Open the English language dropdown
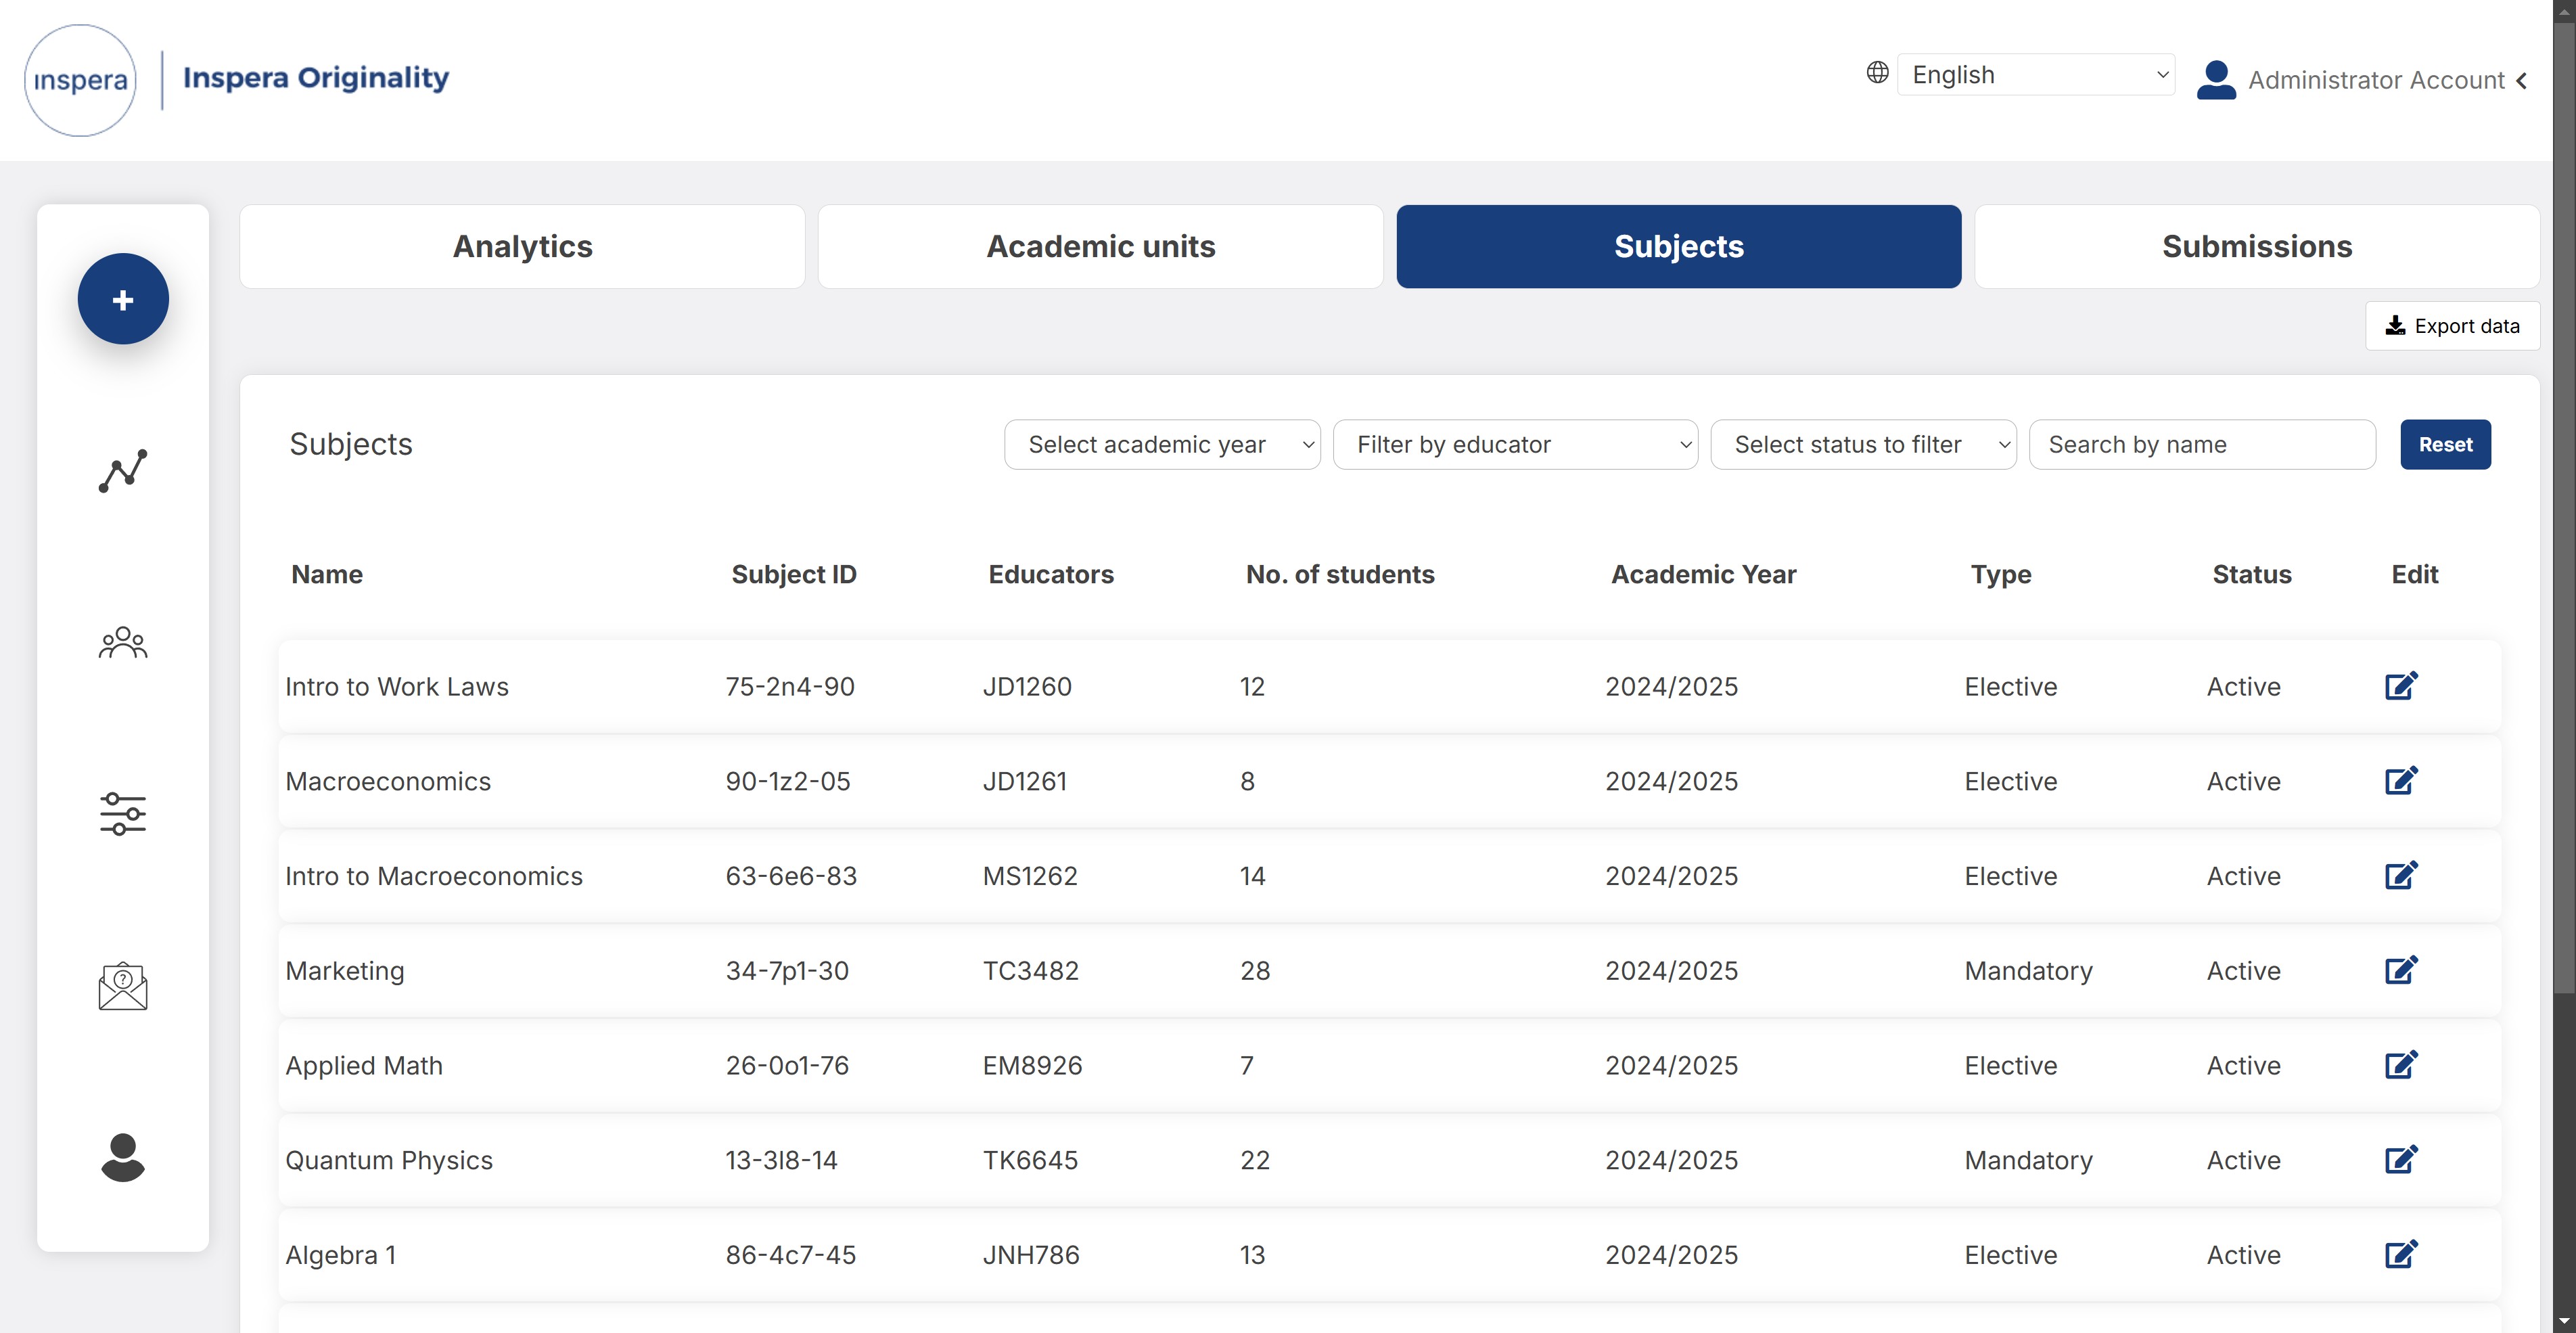Screen dimensions: 2576x1333 click(2036, 75)
